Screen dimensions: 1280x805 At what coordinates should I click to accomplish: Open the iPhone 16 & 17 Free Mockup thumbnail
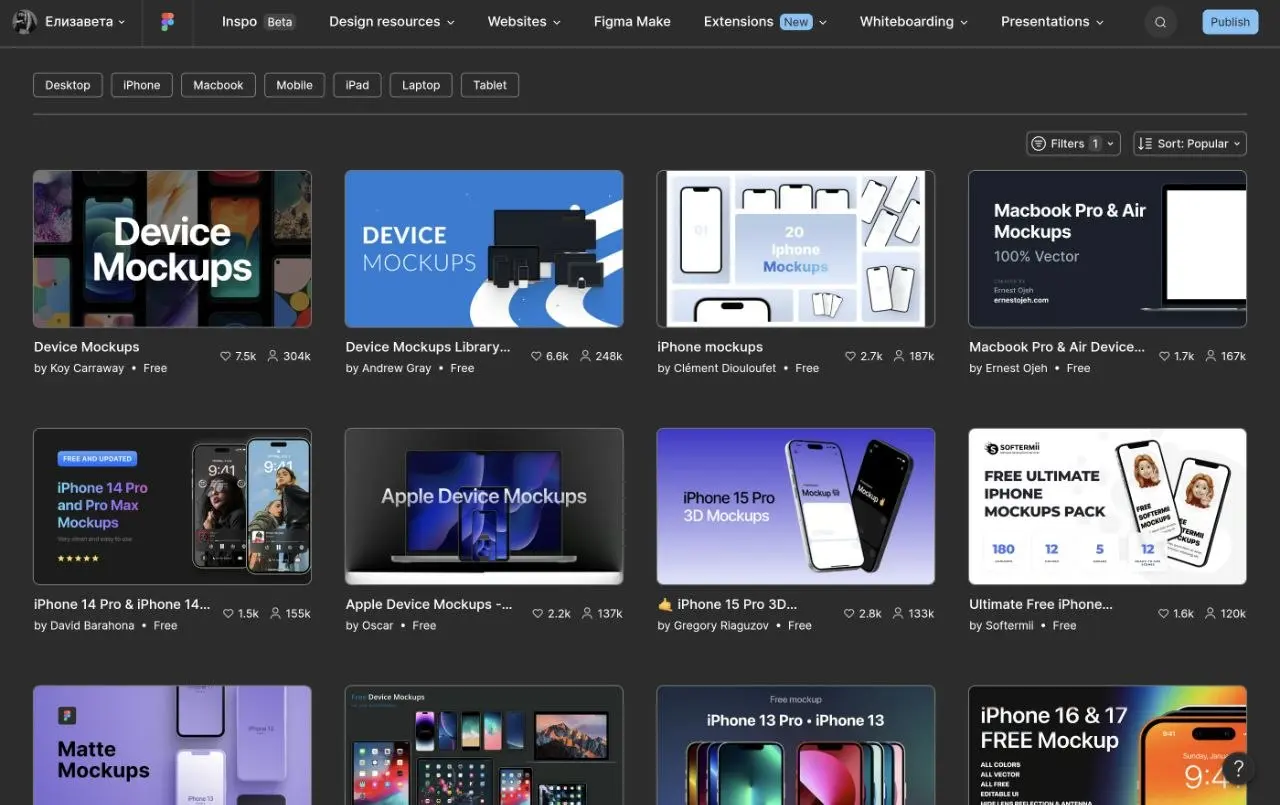(1108, 745)
